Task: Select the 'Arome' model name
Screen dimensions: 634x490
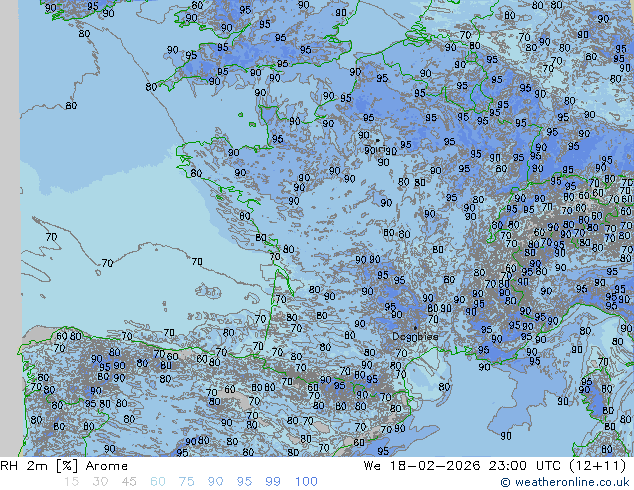Action: coord(106,466)
